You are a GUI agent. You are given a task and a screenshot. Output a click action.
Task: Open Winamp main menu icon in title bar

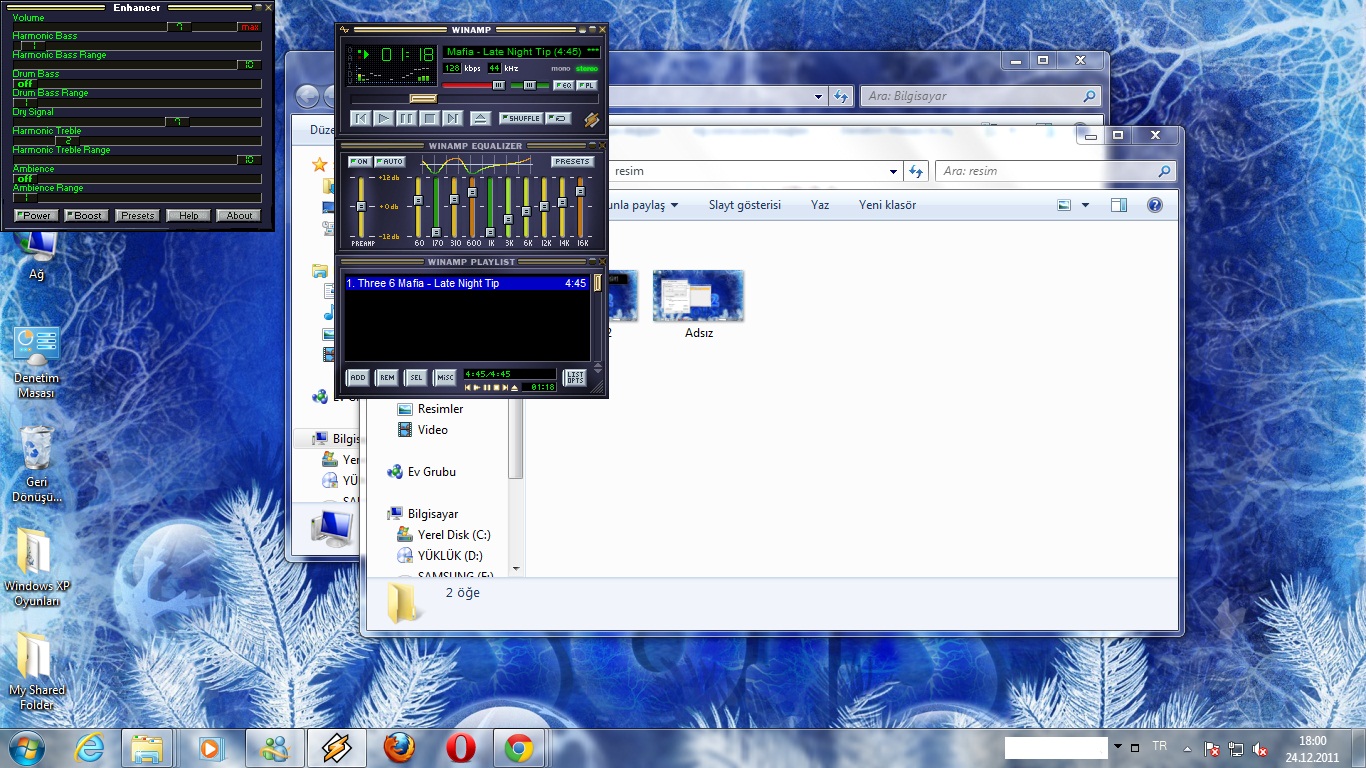(345, 30)
